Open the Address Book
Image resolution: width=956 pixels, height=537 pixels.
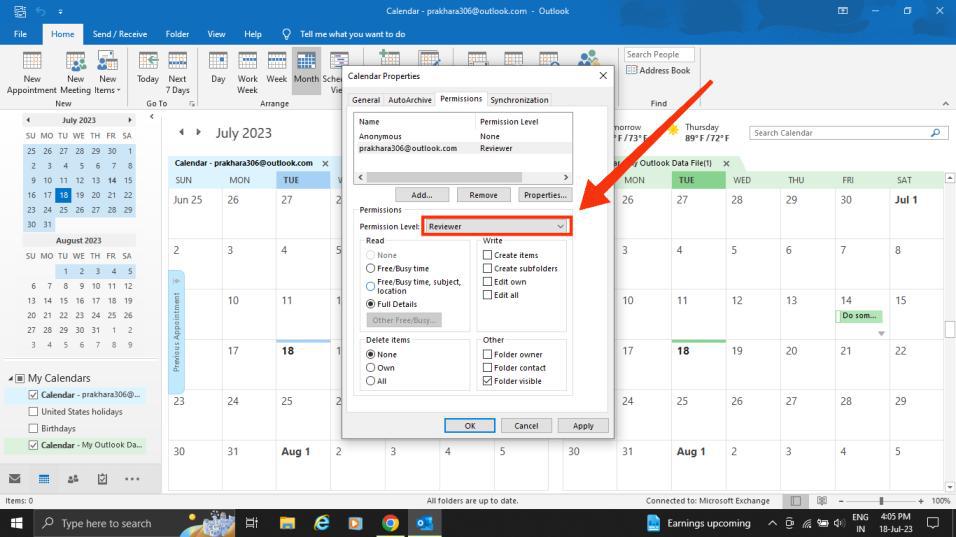coord(658,70)
